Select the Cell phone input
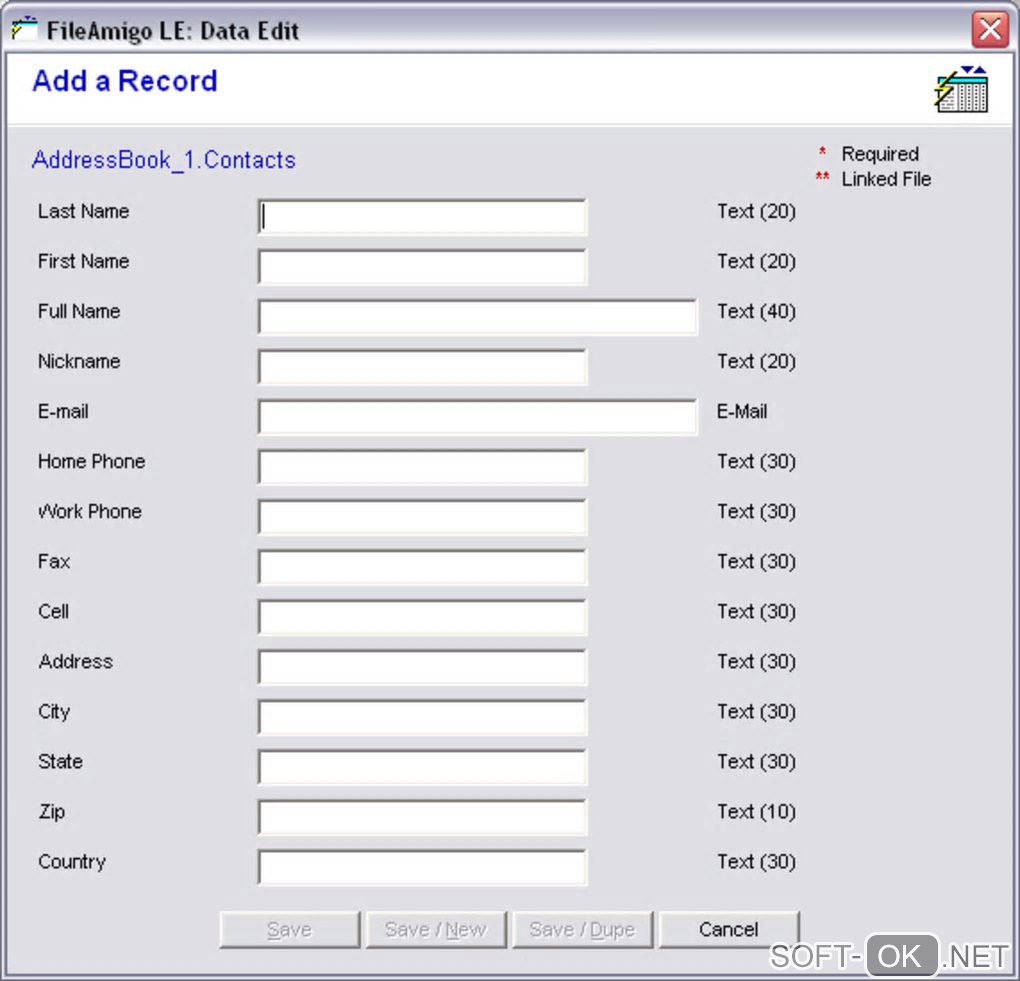 [x=422, y=617]
